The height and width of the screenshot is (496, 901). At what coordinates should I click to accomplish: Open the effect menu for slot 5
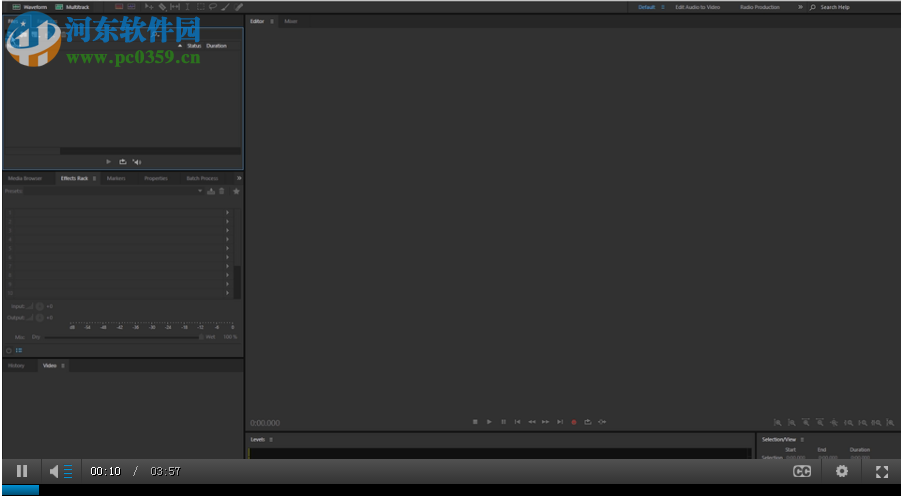227,248
